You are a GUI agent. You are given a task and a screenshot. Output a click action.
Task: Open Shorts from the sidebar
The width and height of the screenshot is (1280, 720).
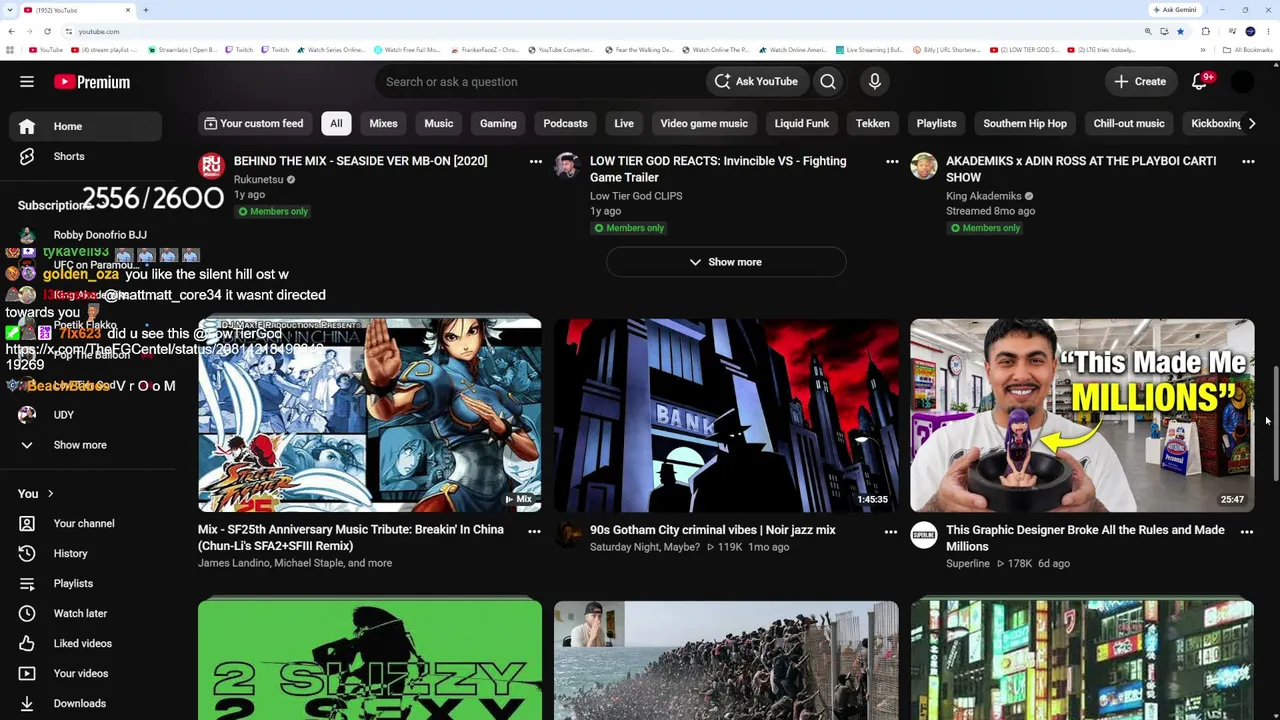tap(85, 156)
